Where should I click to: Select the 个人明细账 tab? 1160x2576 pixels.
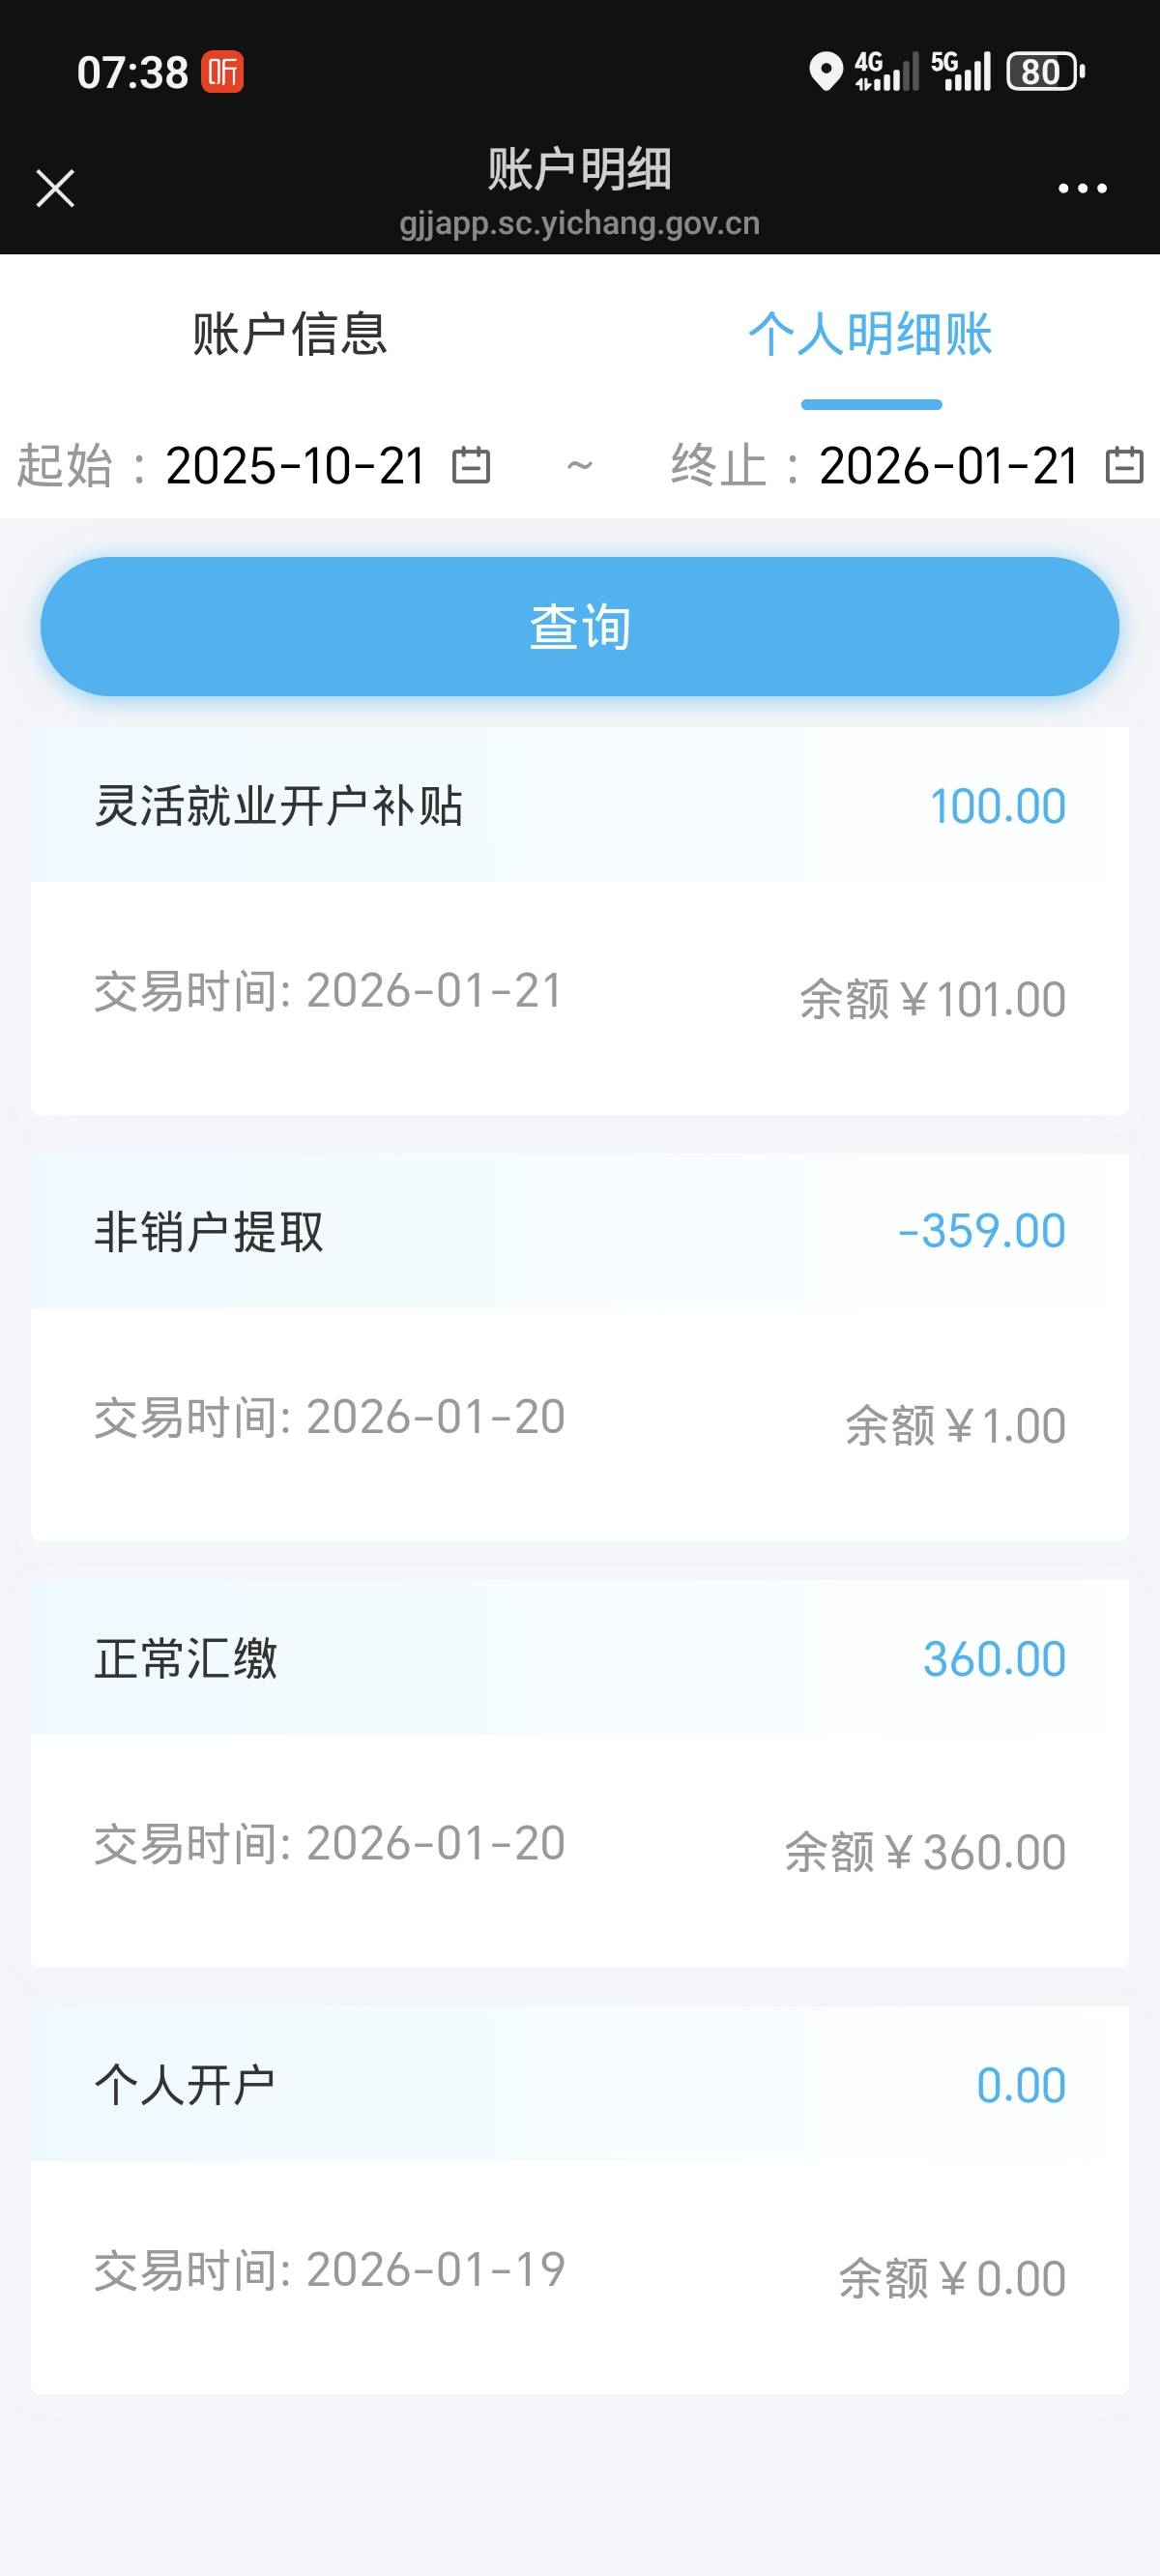(x=870, y=334)
